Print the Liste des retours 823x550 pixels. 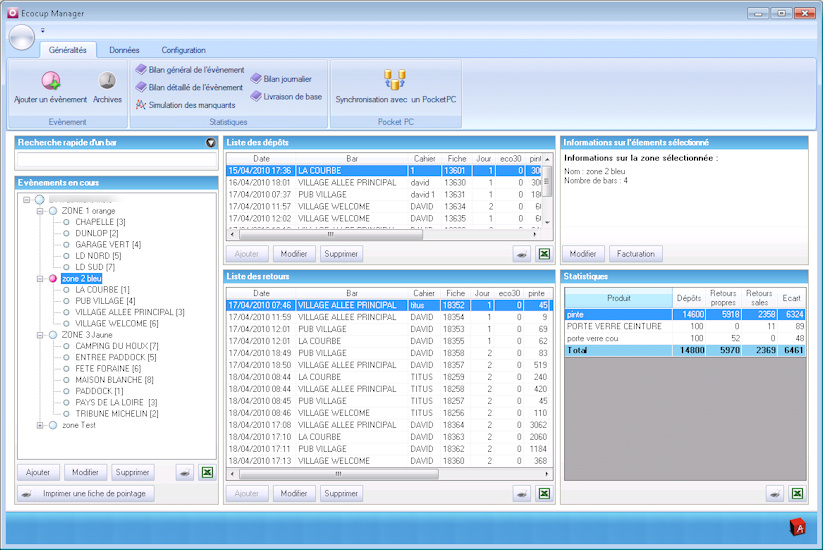click(x=521, y=493)
